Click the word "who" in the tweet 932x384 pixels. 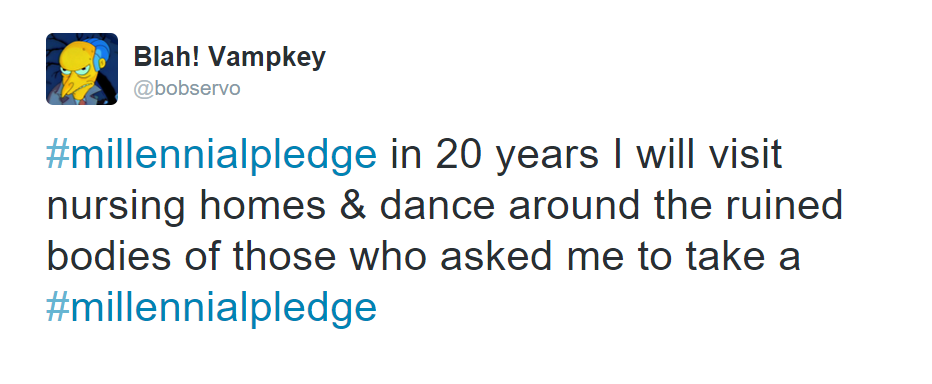[388, 256]
